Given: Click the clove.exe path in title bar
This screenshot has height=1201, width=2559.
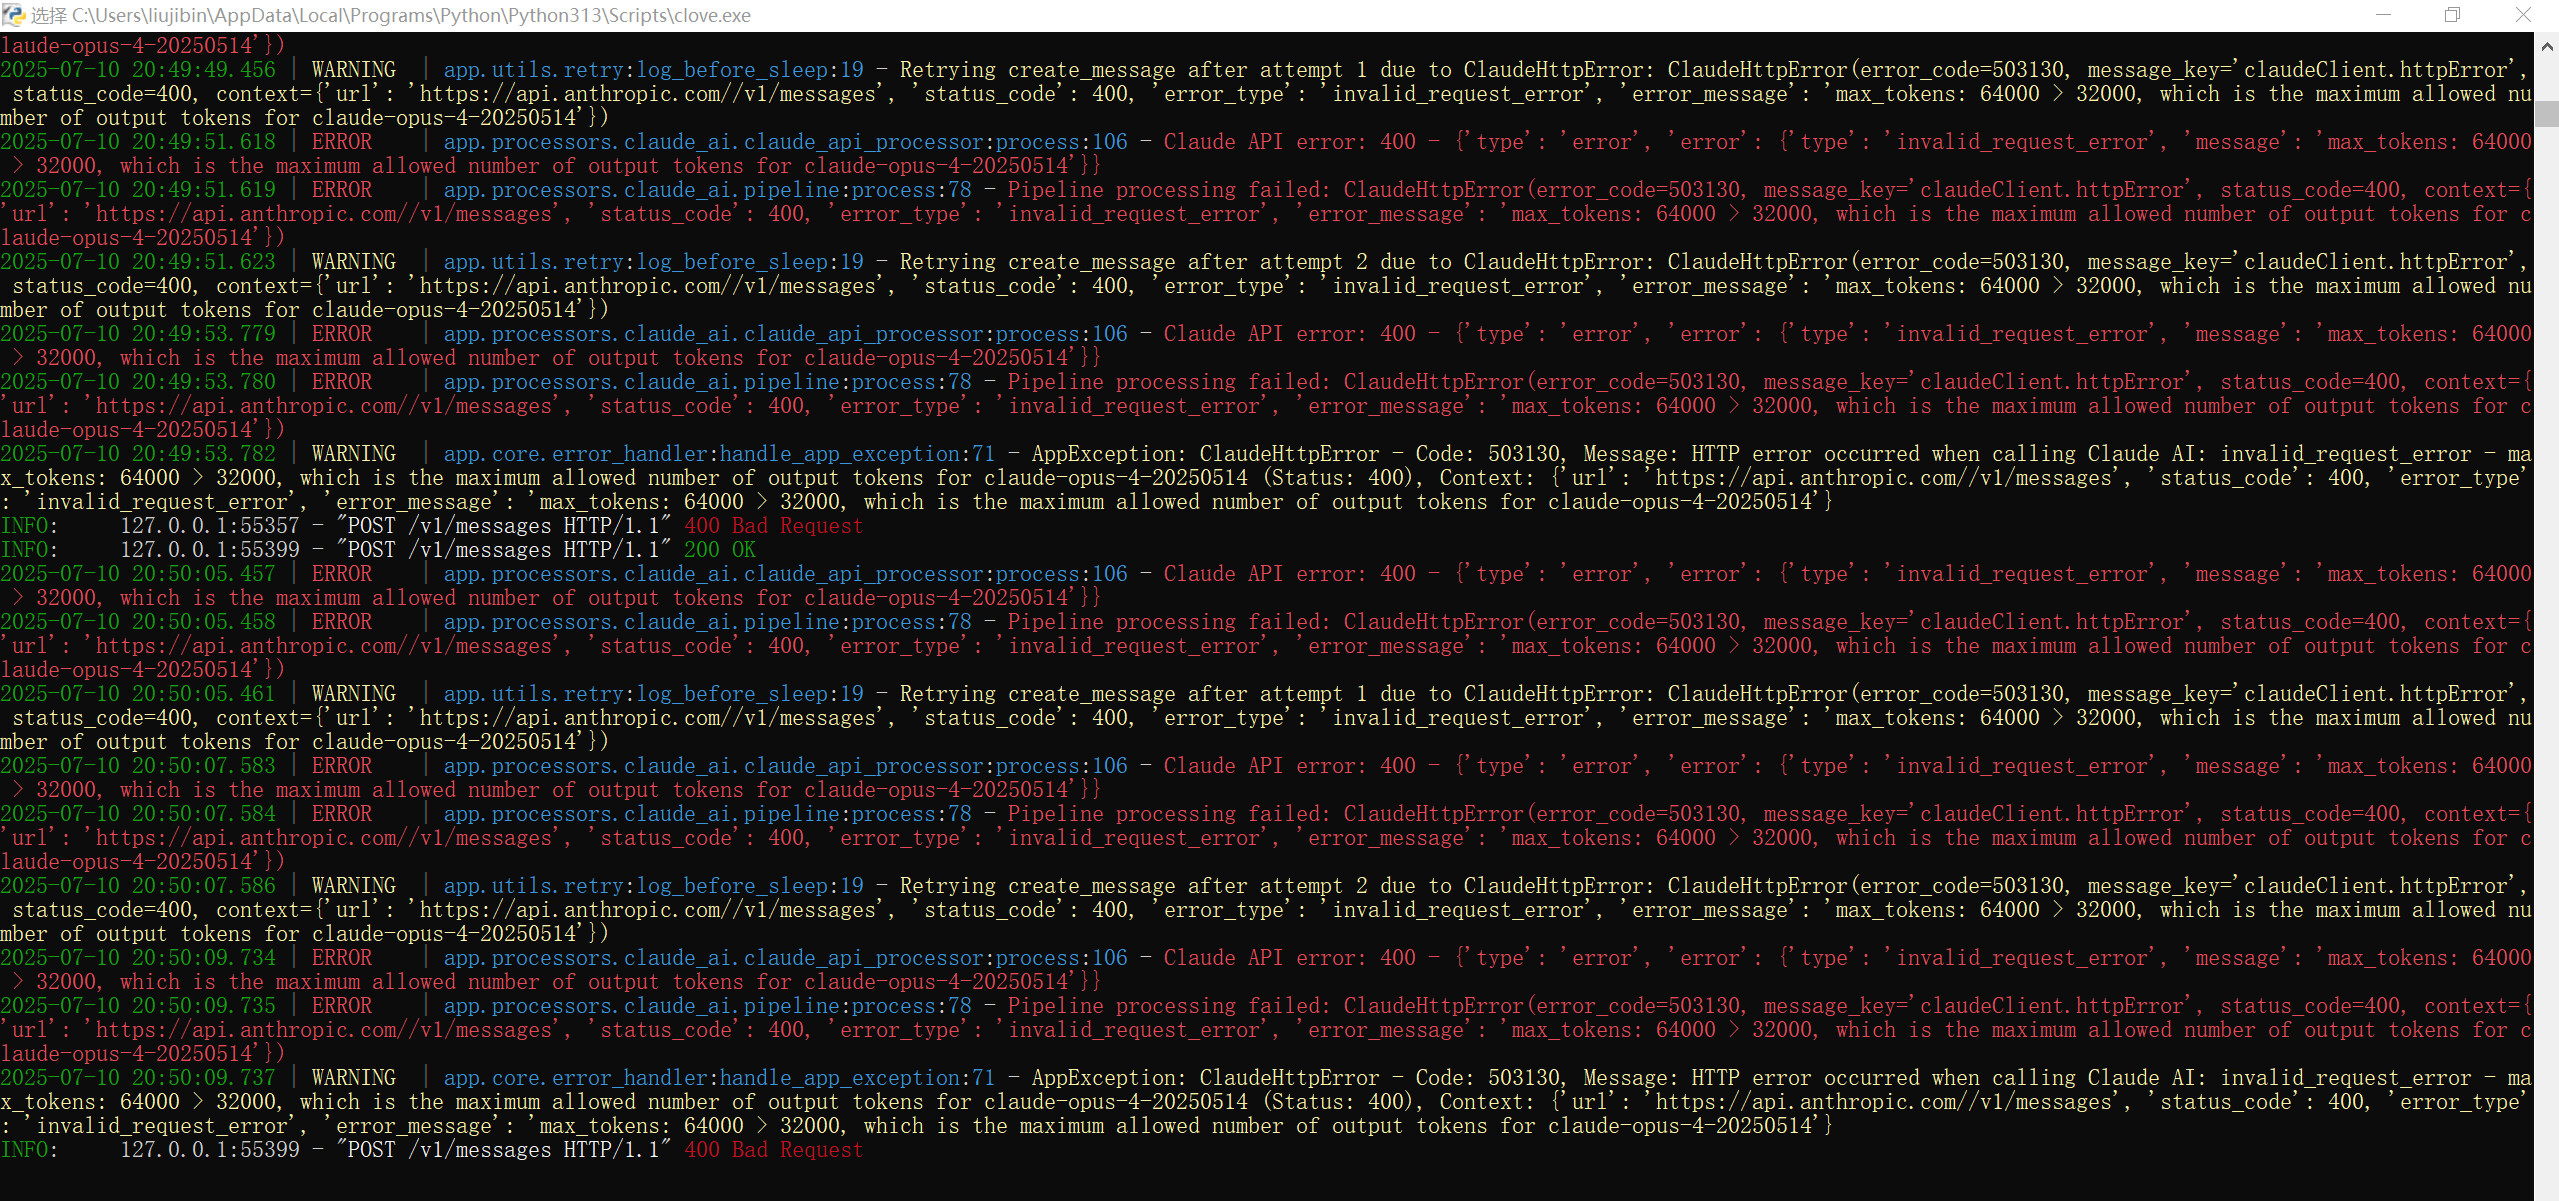Looking at the screenshot, I should pyautogui.click(x=410, y=15).
